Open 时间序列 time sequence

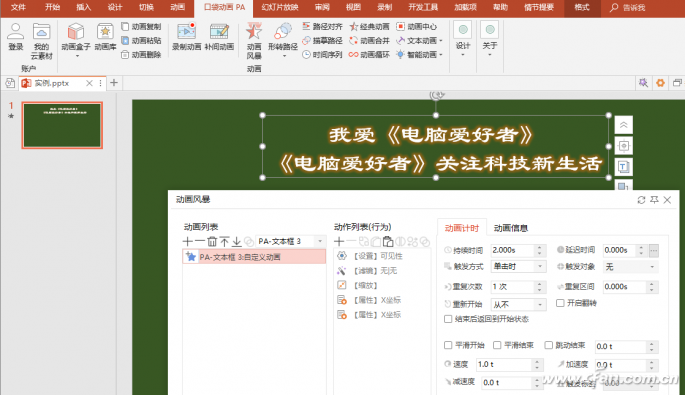tap(322, 55)
